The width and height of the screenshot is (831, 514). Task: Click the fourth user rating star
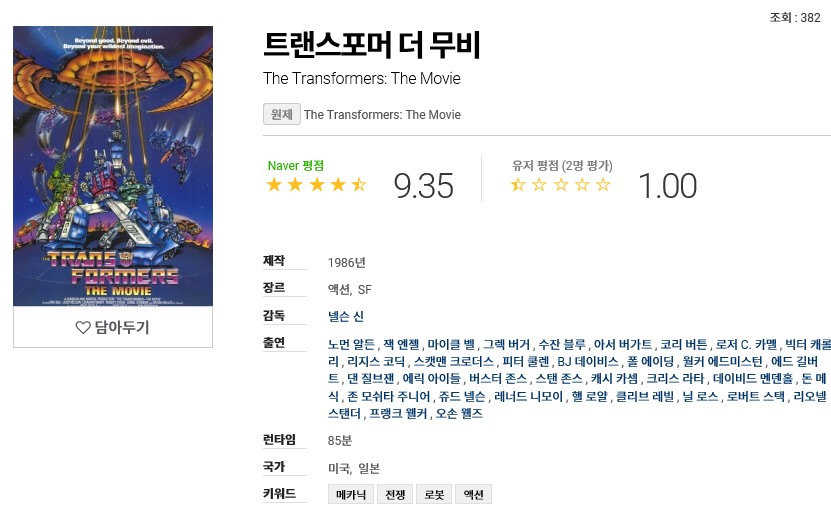582,184
